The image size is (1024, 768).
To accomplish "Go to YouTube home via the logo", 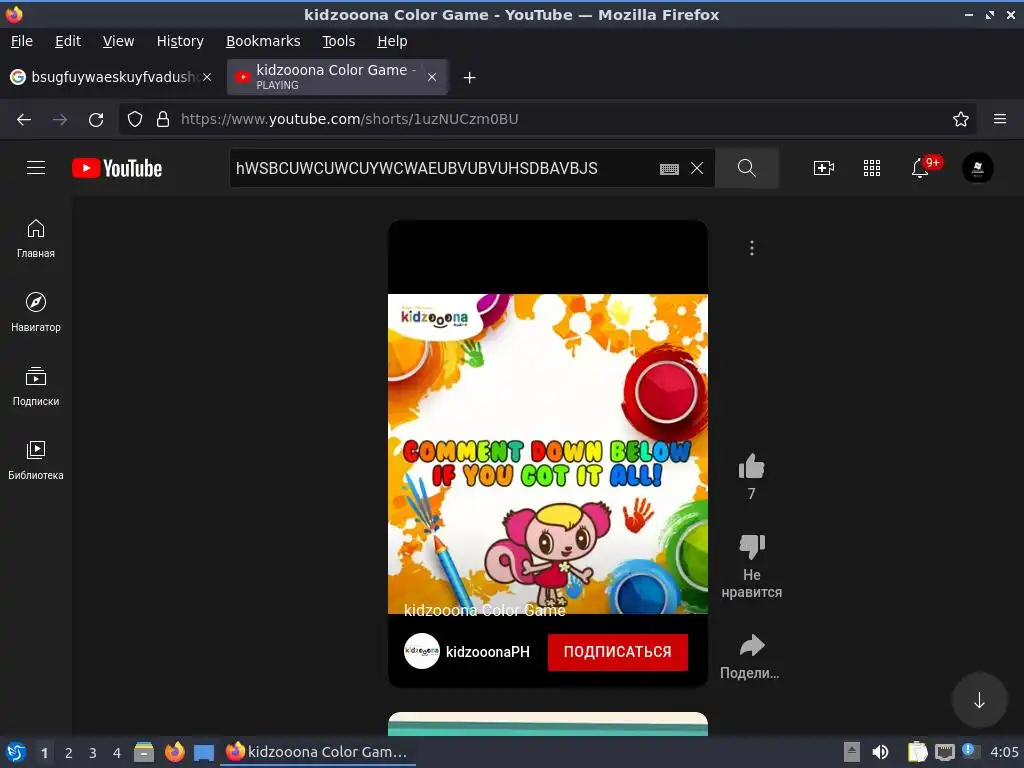I will (117, 168).
